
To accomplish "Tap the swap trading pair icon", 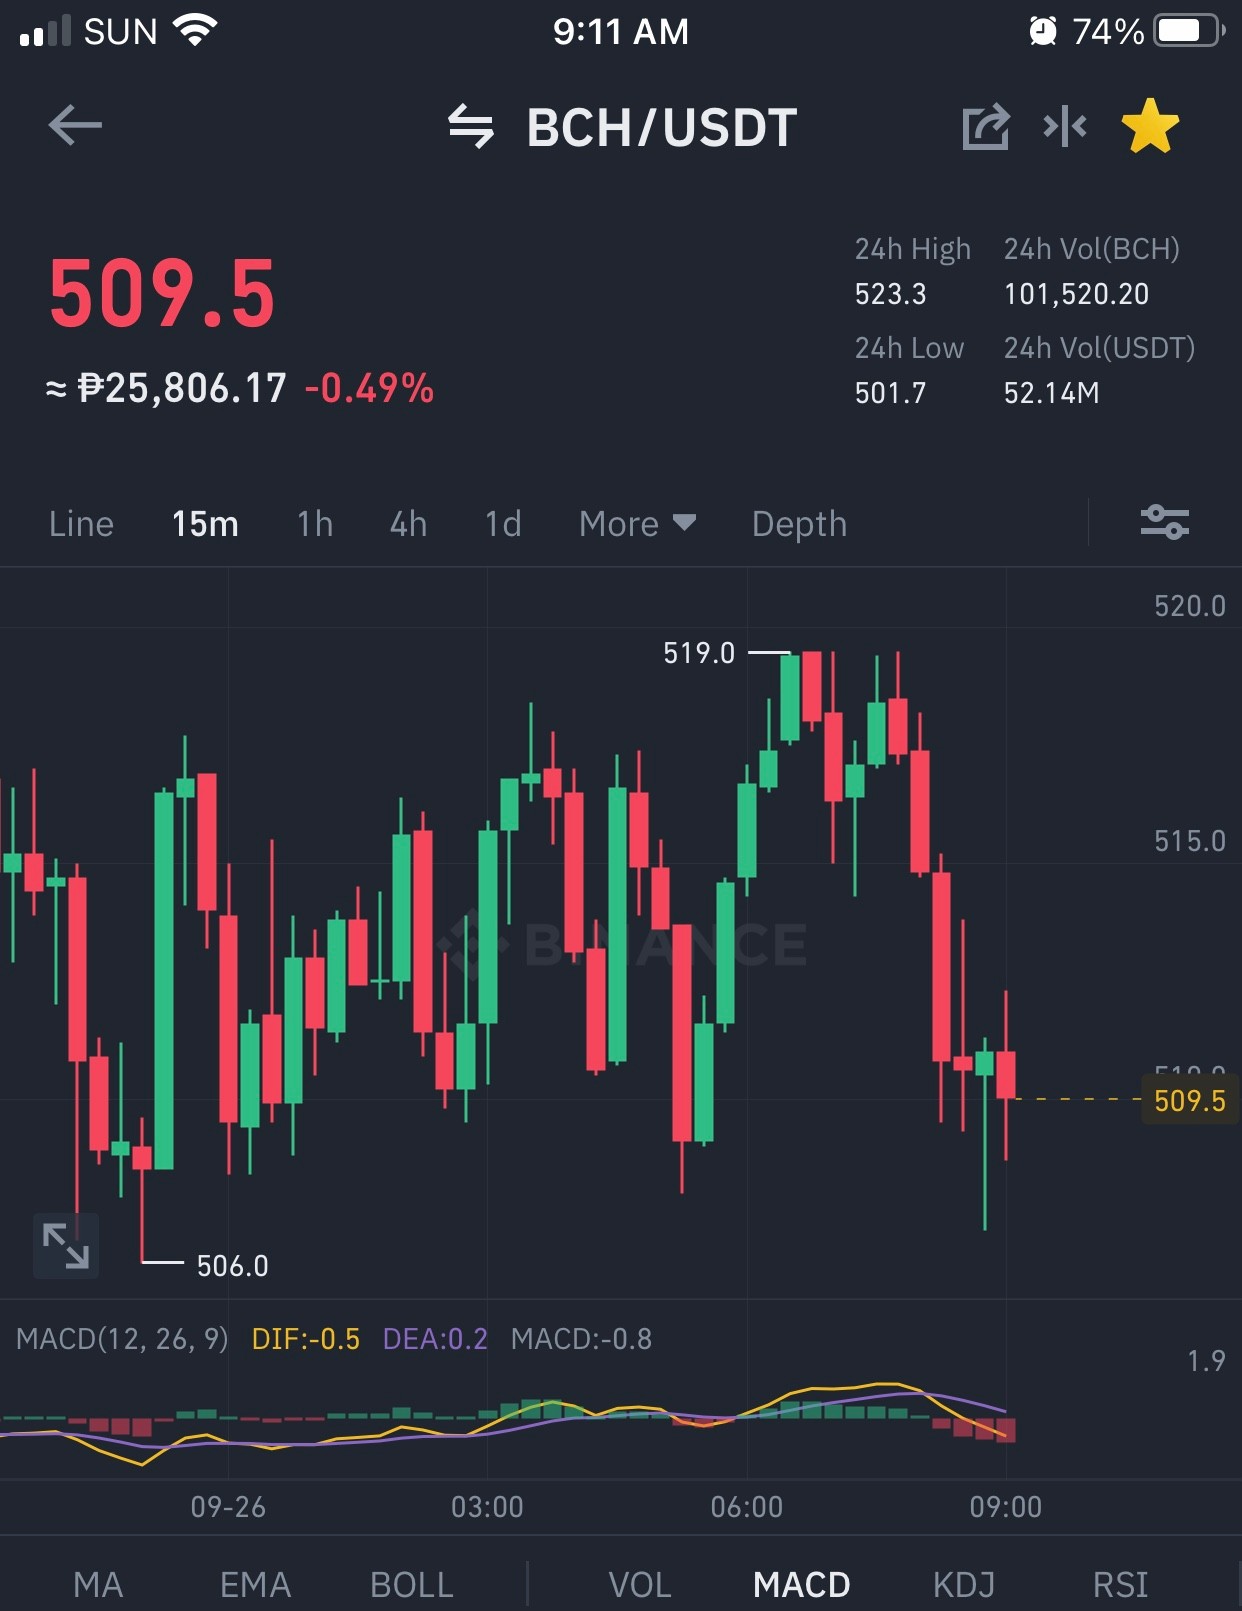I will (x=470, y=127).
